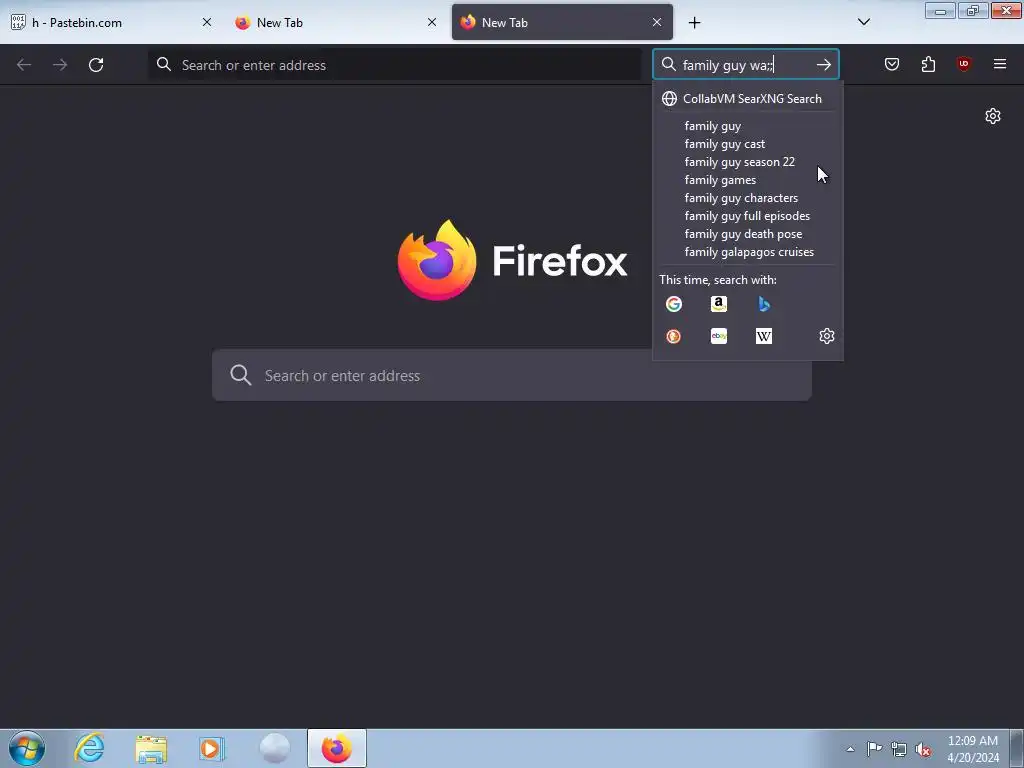This screenshot has height=768, width=1024.
Task: Open new tab page personalize gear
Action: (993, 116)
